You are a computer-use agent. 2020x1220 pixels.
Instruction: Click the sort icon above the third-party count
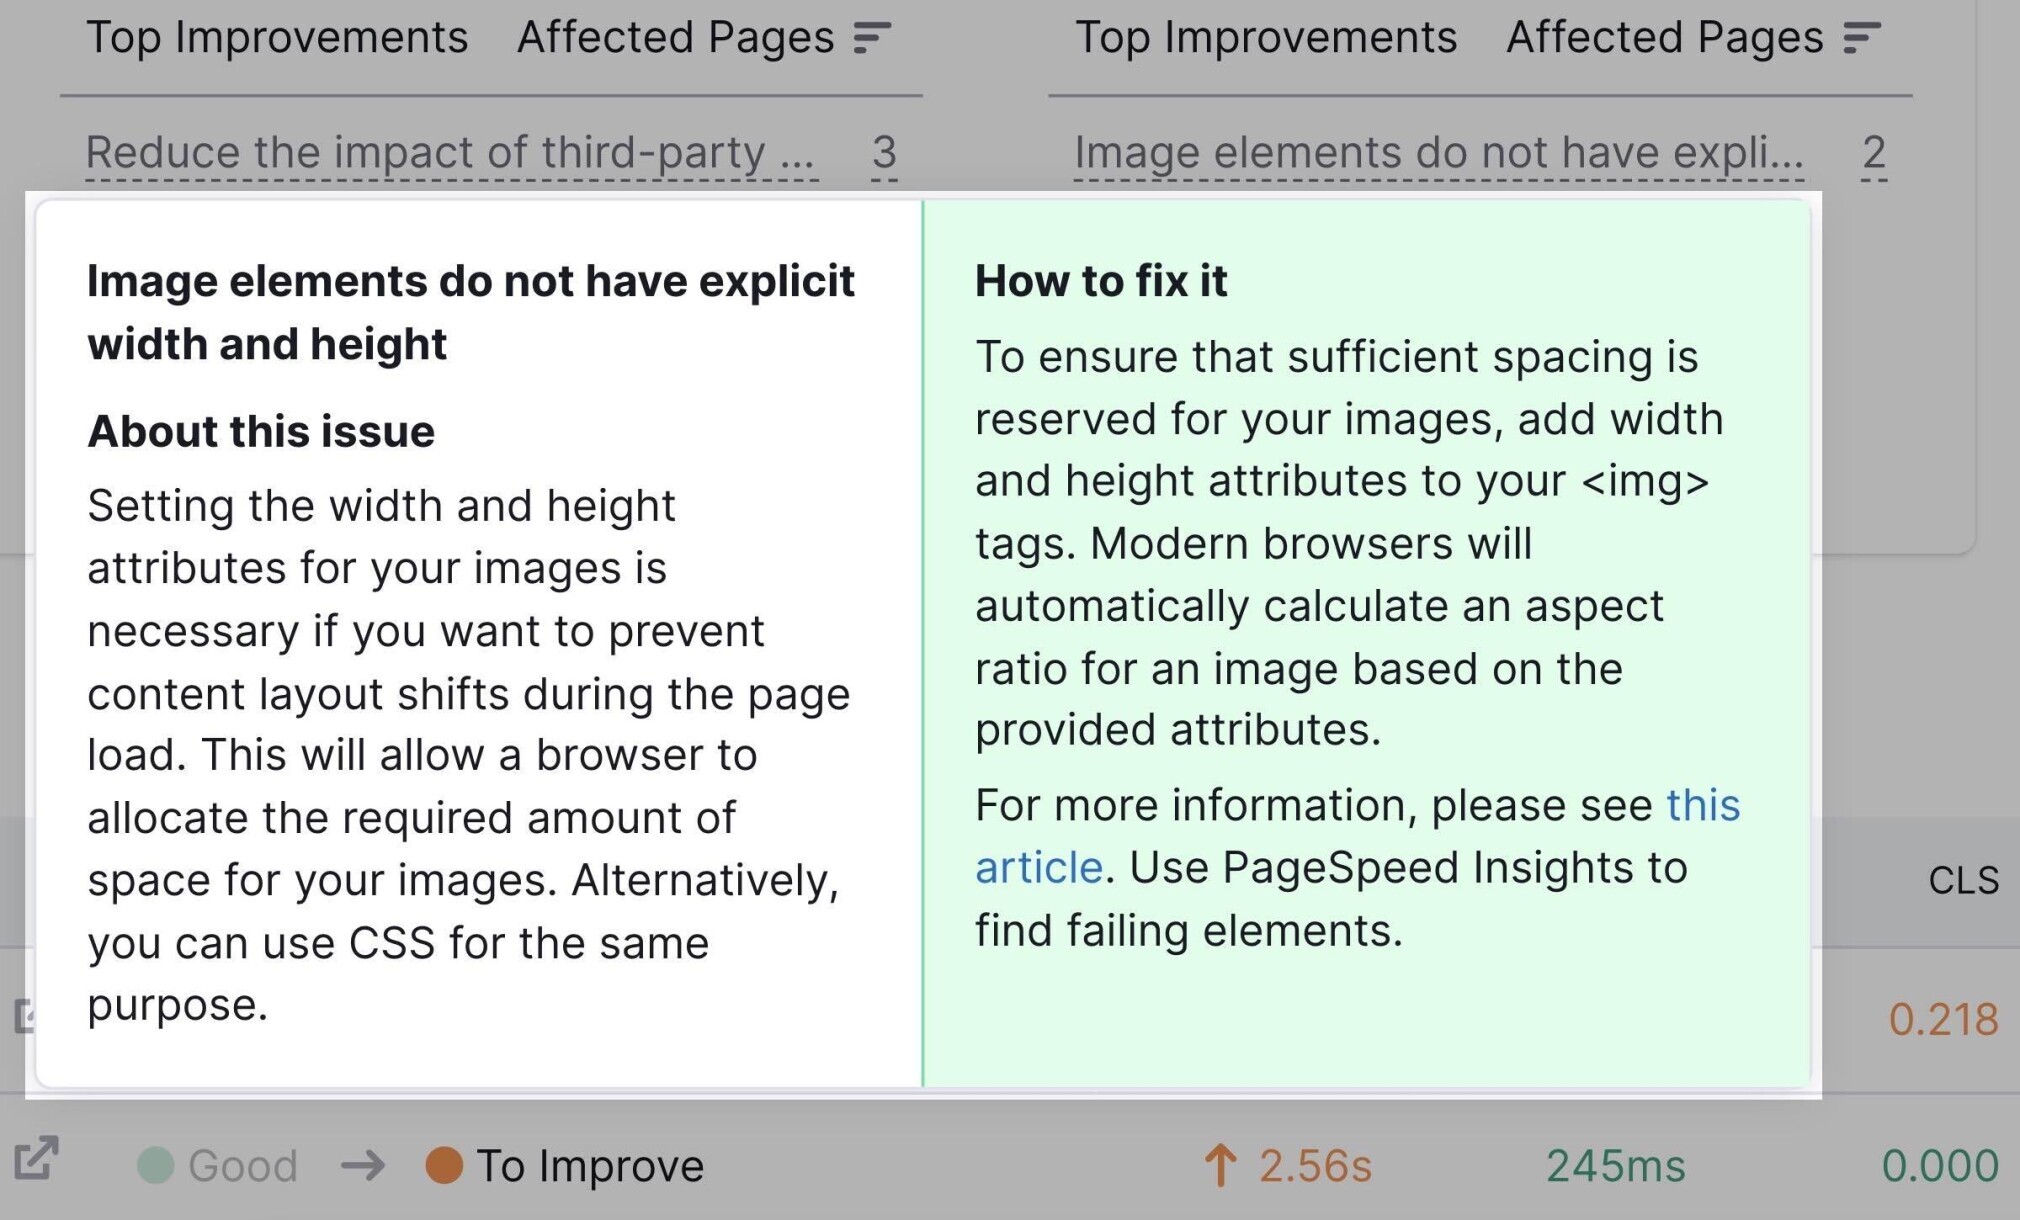click(872, 38)
